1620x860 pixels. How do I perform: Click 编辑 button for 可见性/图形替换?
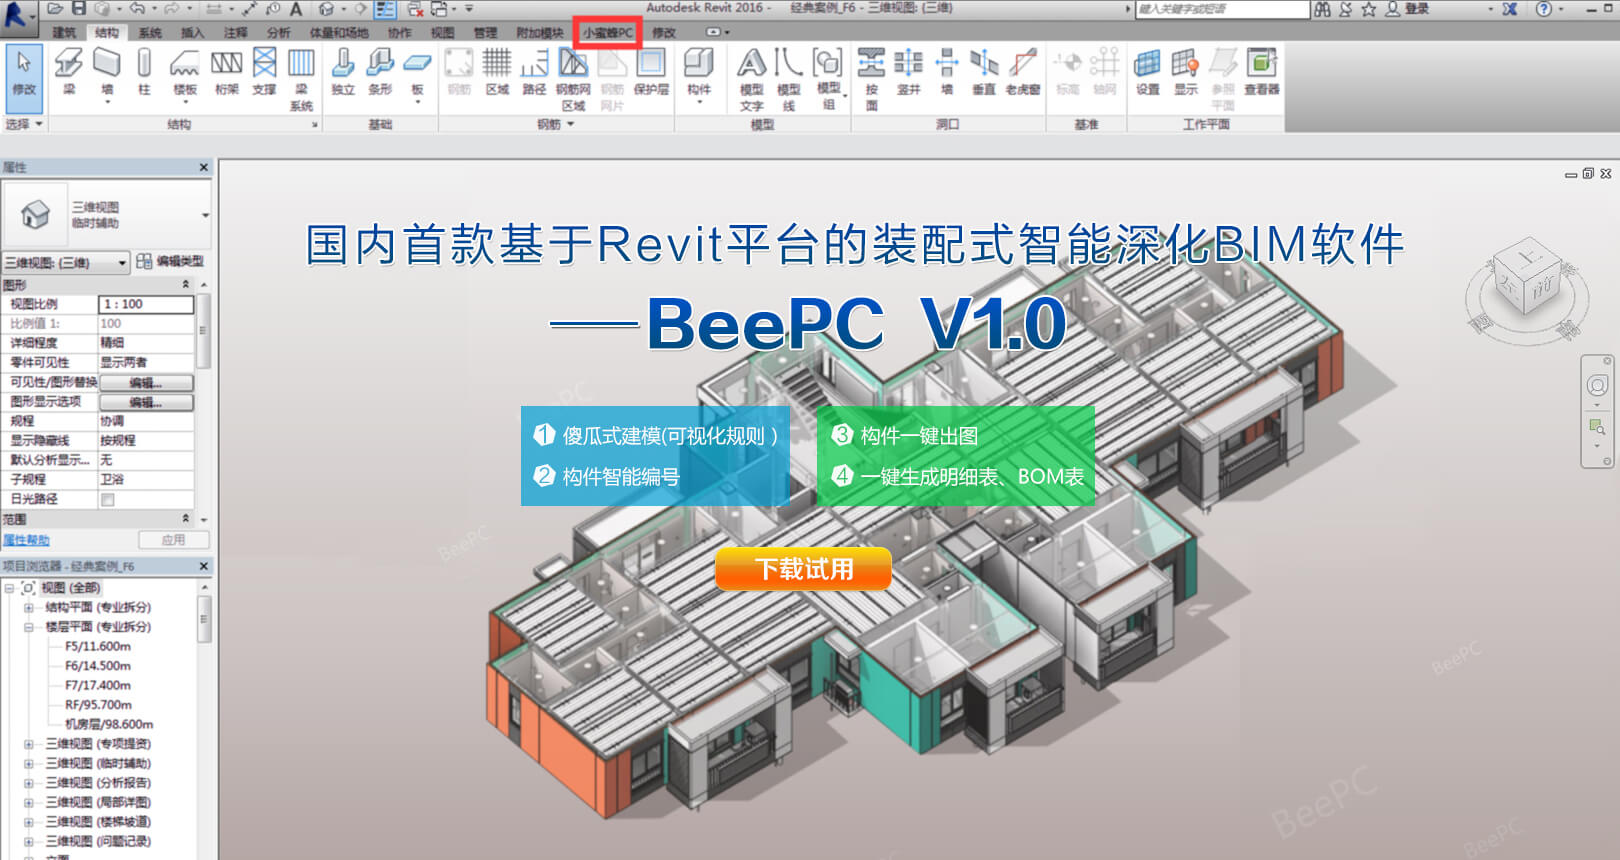(146, 383)
